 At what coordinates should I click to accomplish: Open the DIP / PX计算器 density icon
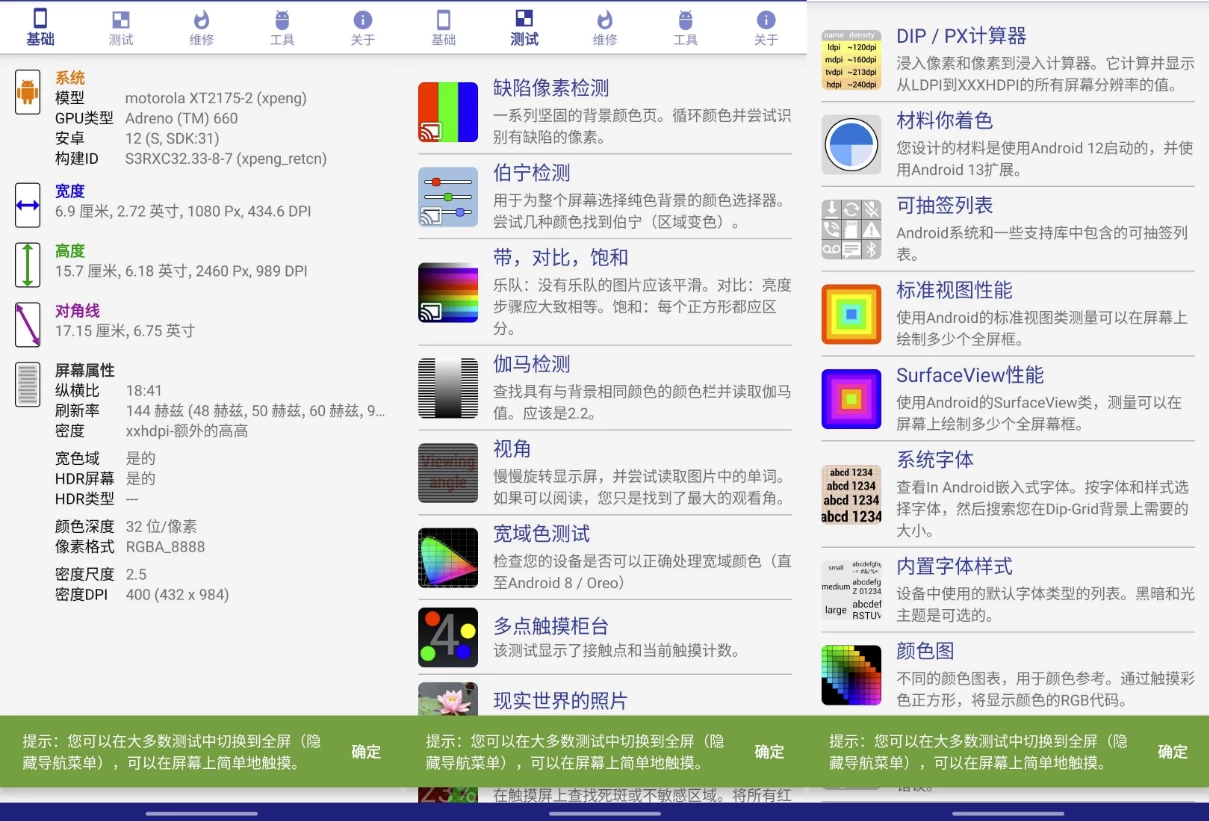[x=851, y=60]
